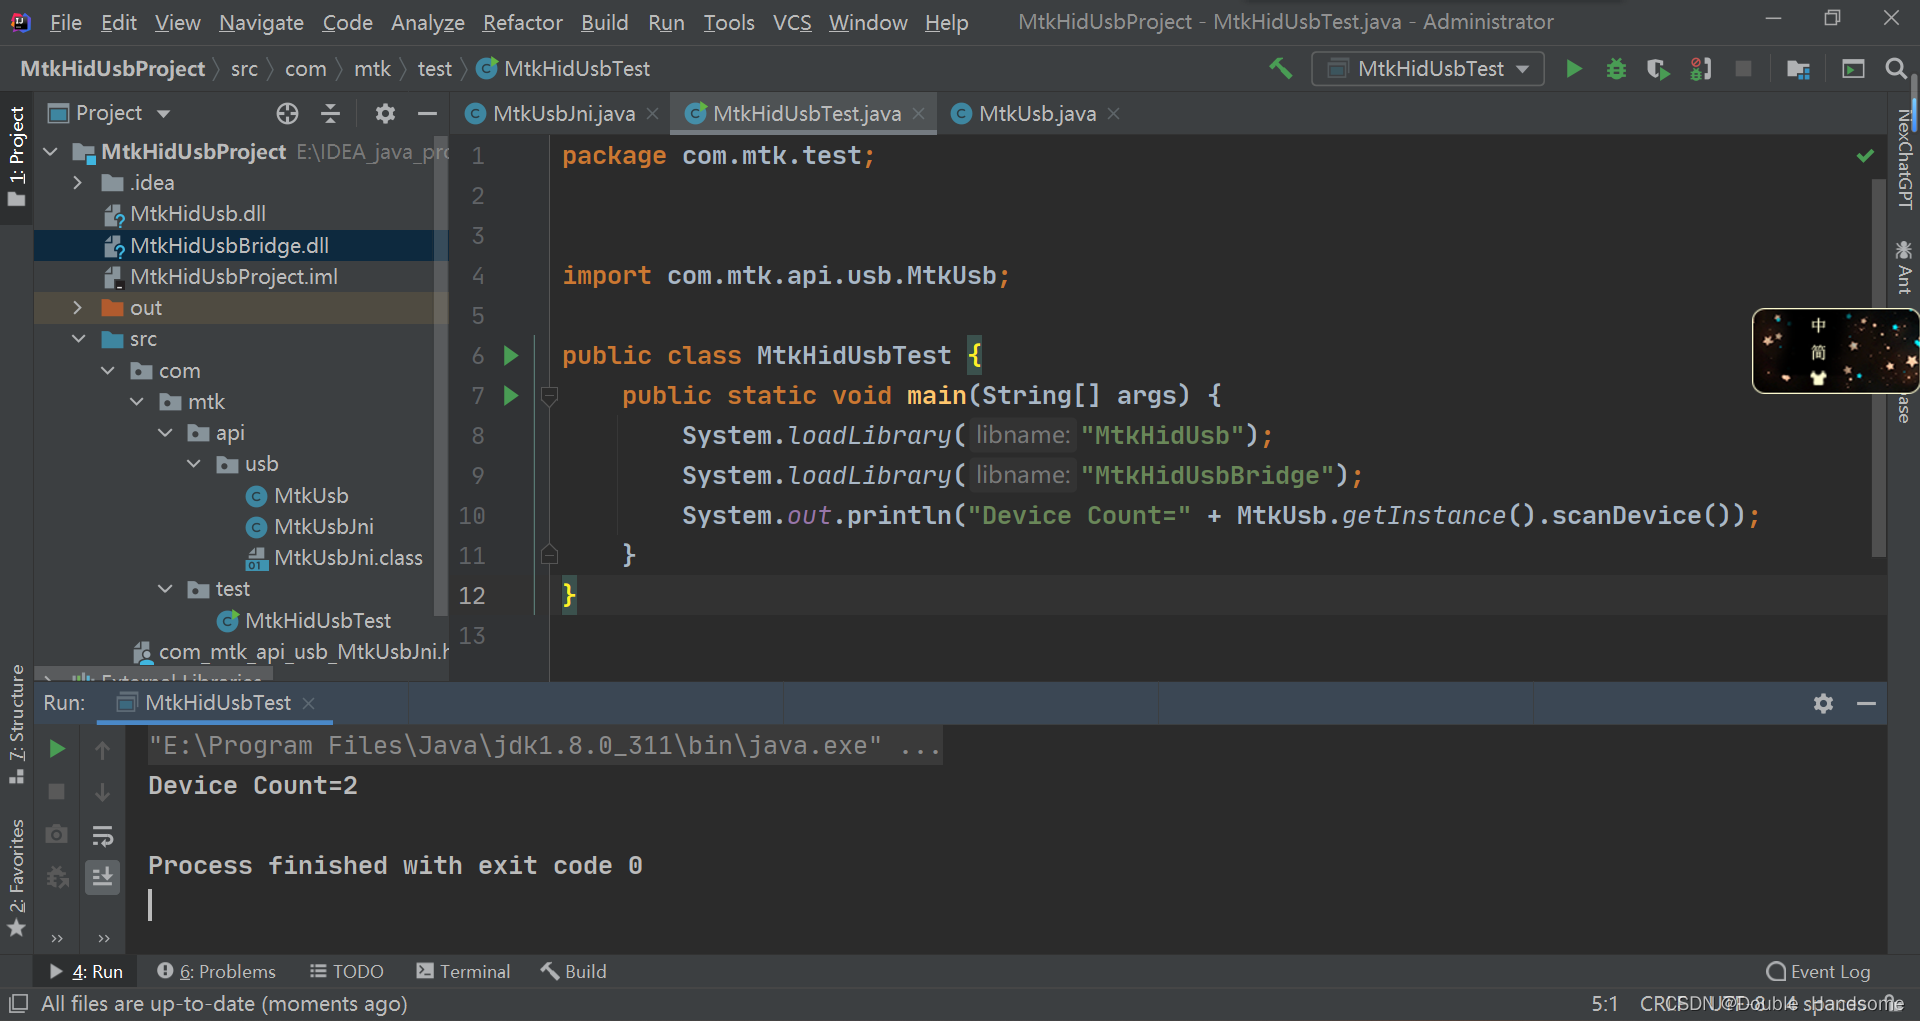Click run gutter icon beside class declaration
Image resolution: width=1920 pixels, height=1021 pixels.
[x=511, y=355]
